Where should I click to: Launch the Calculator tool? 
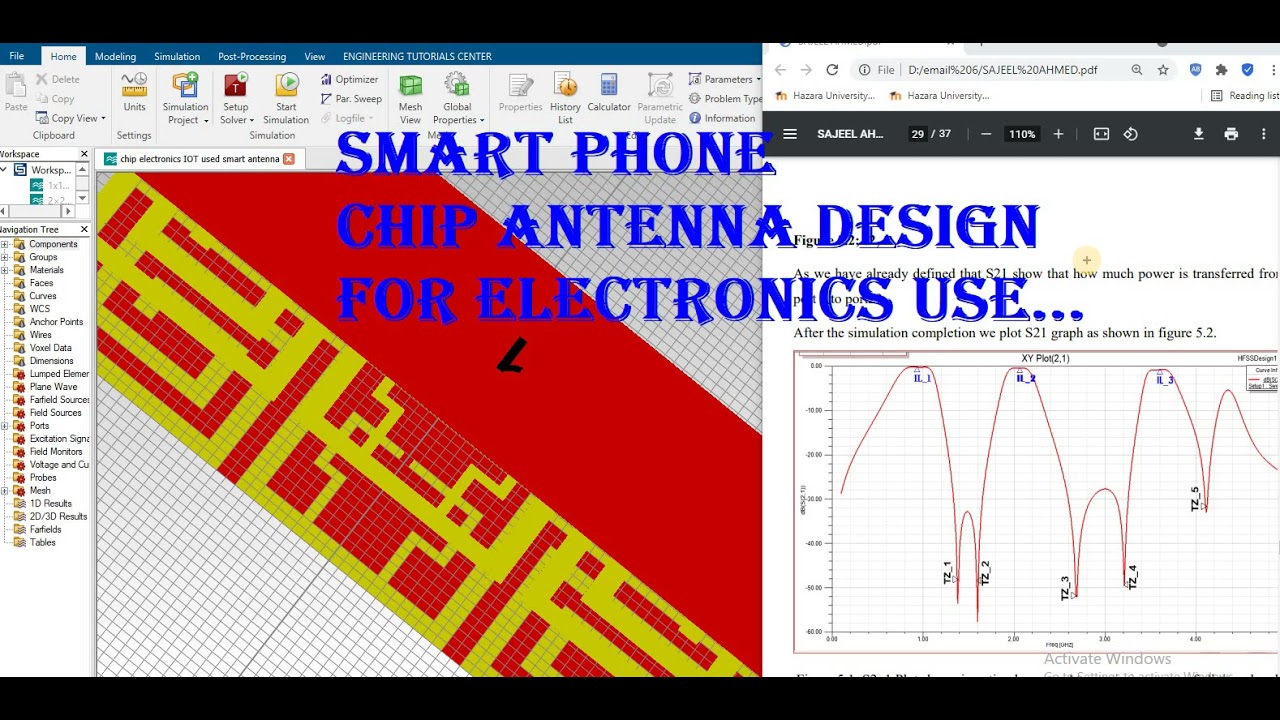coord(609,92)
